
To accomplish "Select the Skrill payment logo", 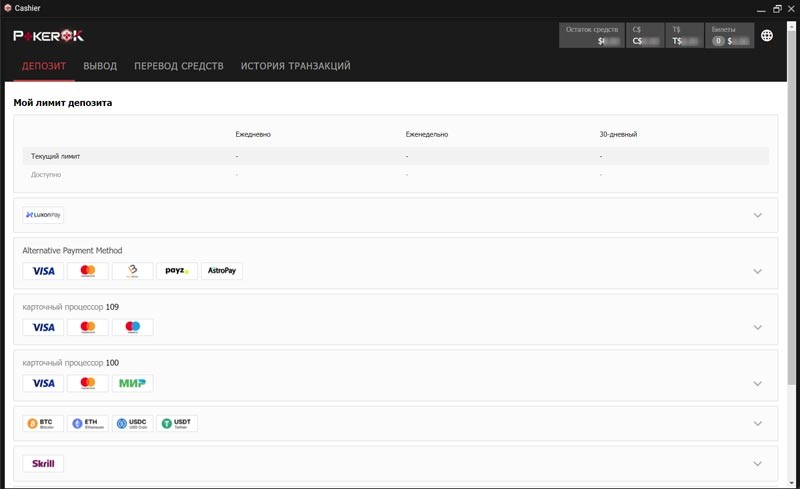I will pos(43,463).
